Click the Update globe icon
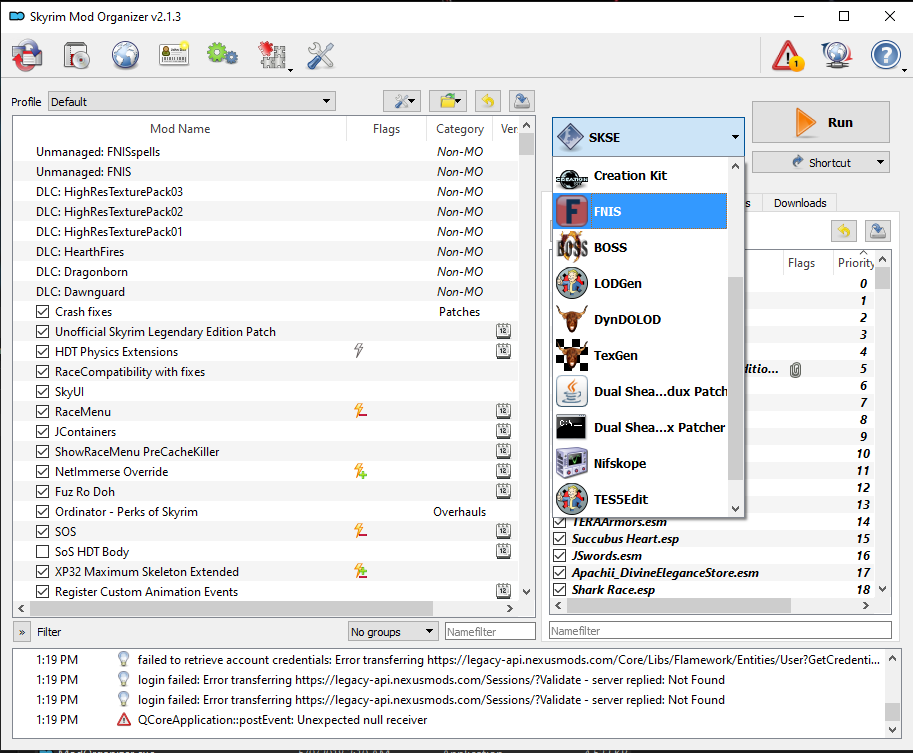This screenshot has width=913, height=753. pyautogui.click(x=837, y=56)
